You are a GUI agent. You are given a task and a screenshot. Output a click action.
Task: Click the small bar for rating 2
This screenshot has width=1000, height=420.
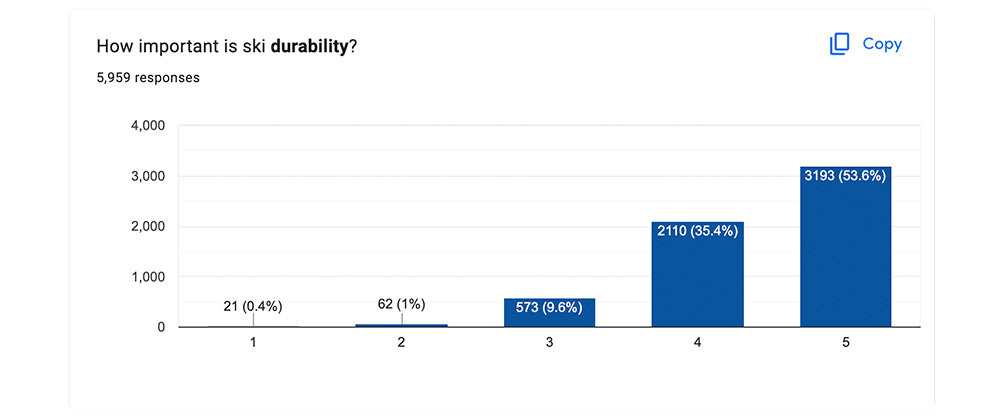click(401, 325)
